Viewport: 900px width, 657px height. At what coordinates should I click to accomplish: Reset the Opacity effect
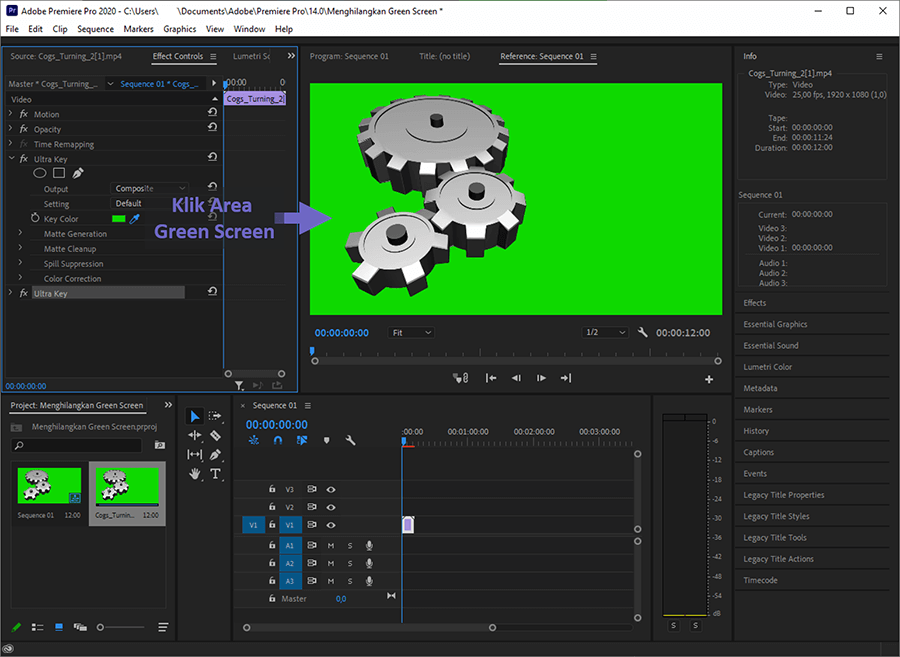pos(212,127)
